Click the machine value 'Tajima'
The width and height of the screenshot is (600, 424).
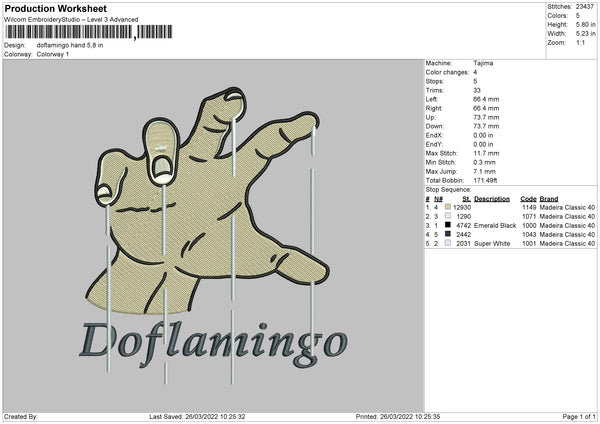483,63
